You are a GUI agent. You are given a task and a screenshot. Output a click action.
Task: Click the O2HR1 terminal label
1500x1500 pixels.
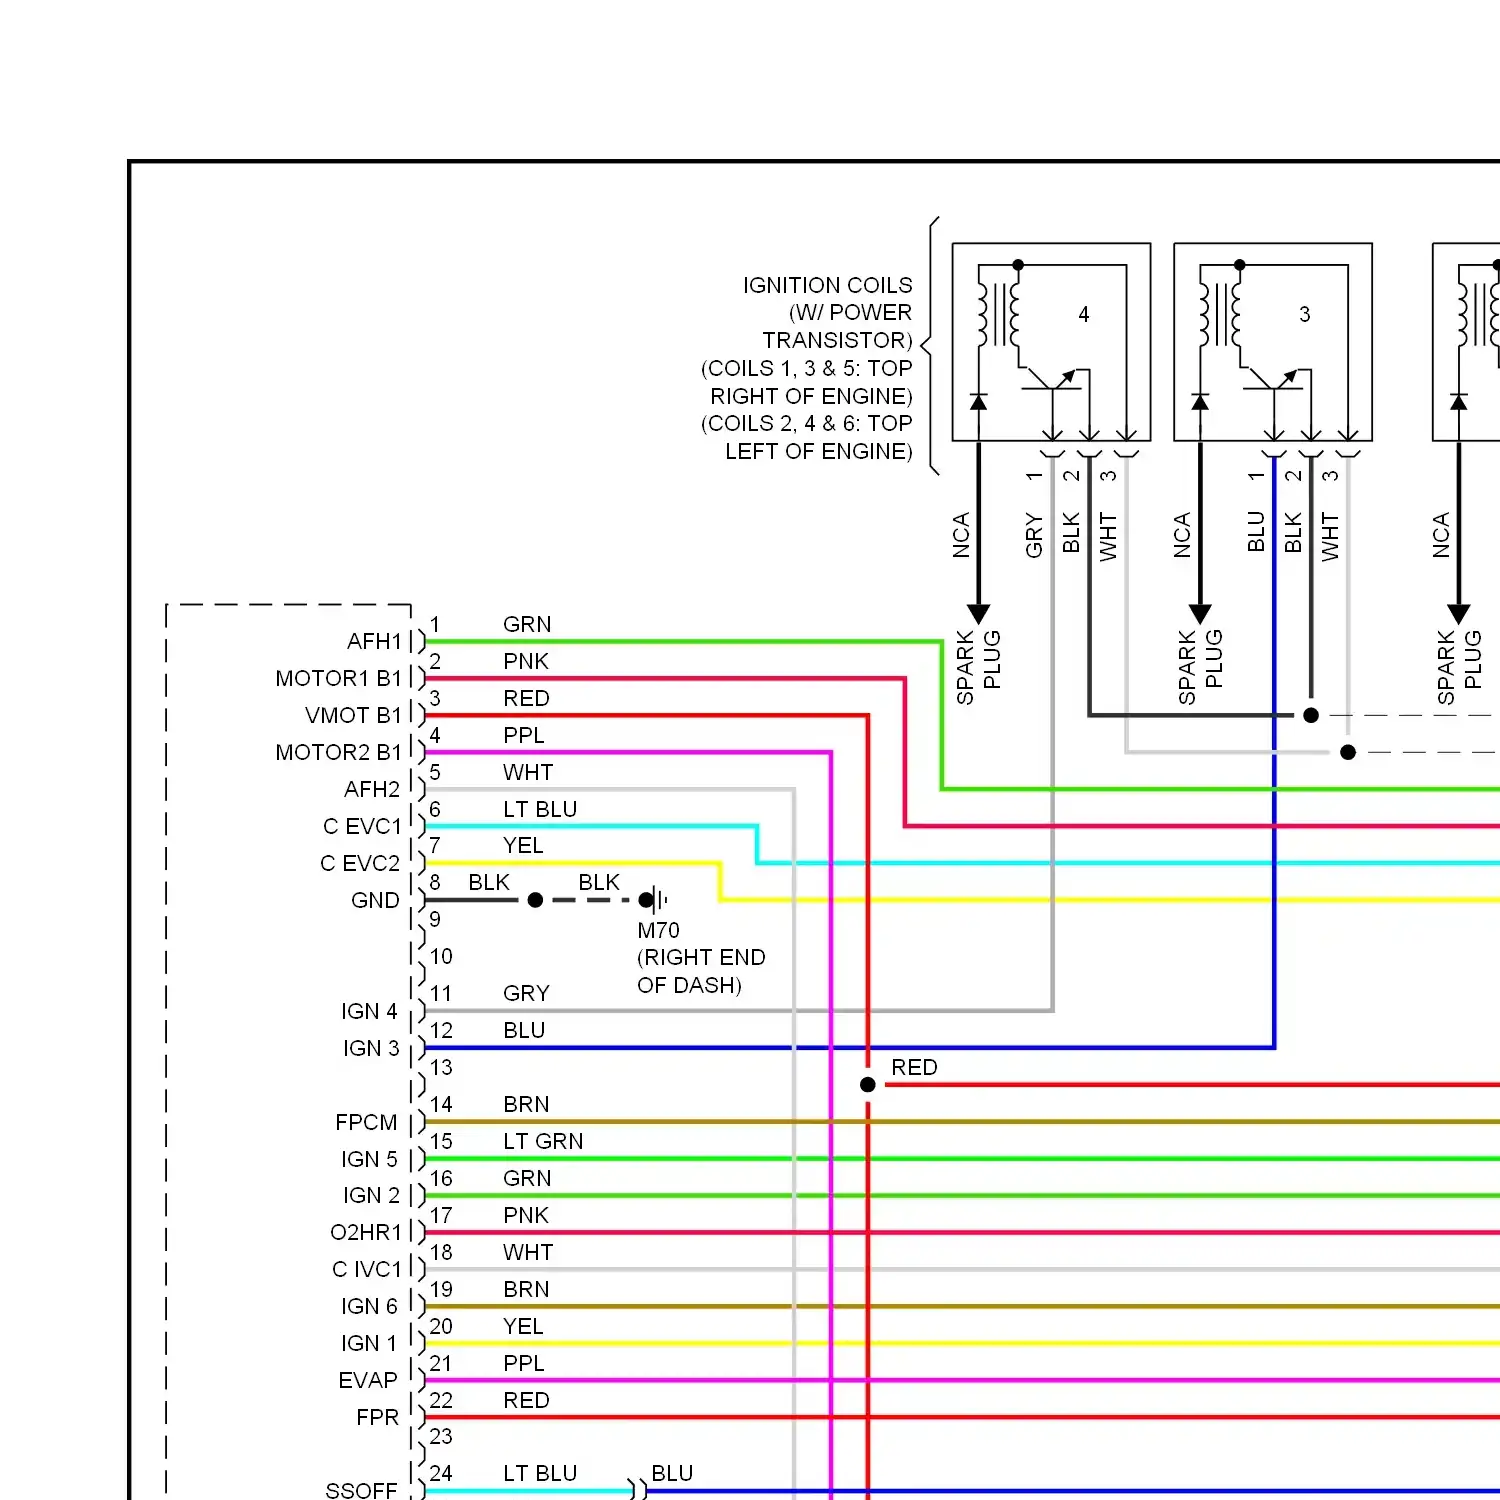[366, 1232]
